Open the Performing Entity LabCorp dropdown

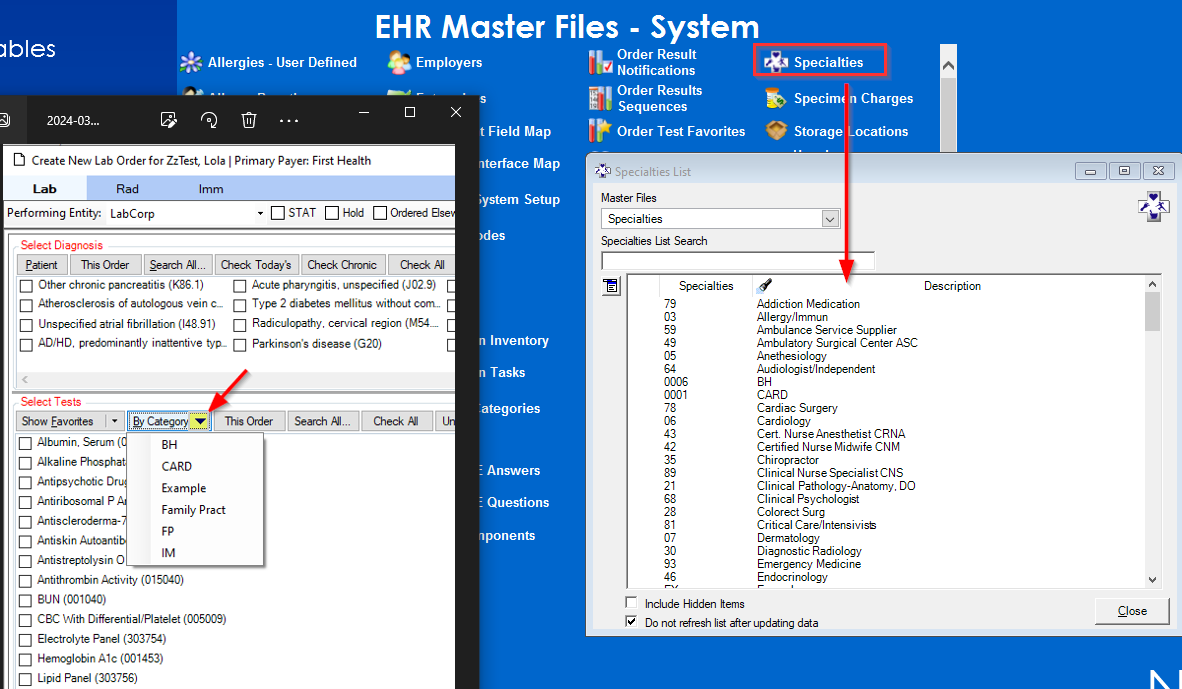click(260, 213)
